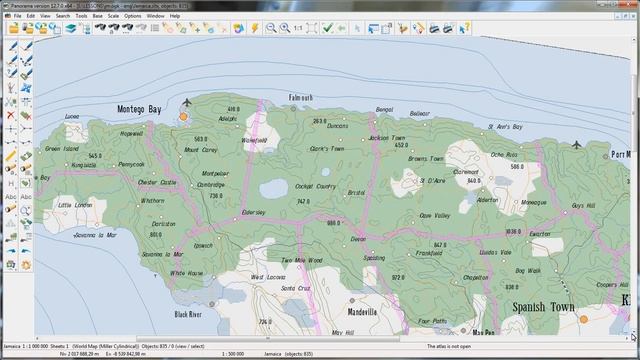Click the window with blue cursor icon
Screen dimensions: 640x360
373,28
